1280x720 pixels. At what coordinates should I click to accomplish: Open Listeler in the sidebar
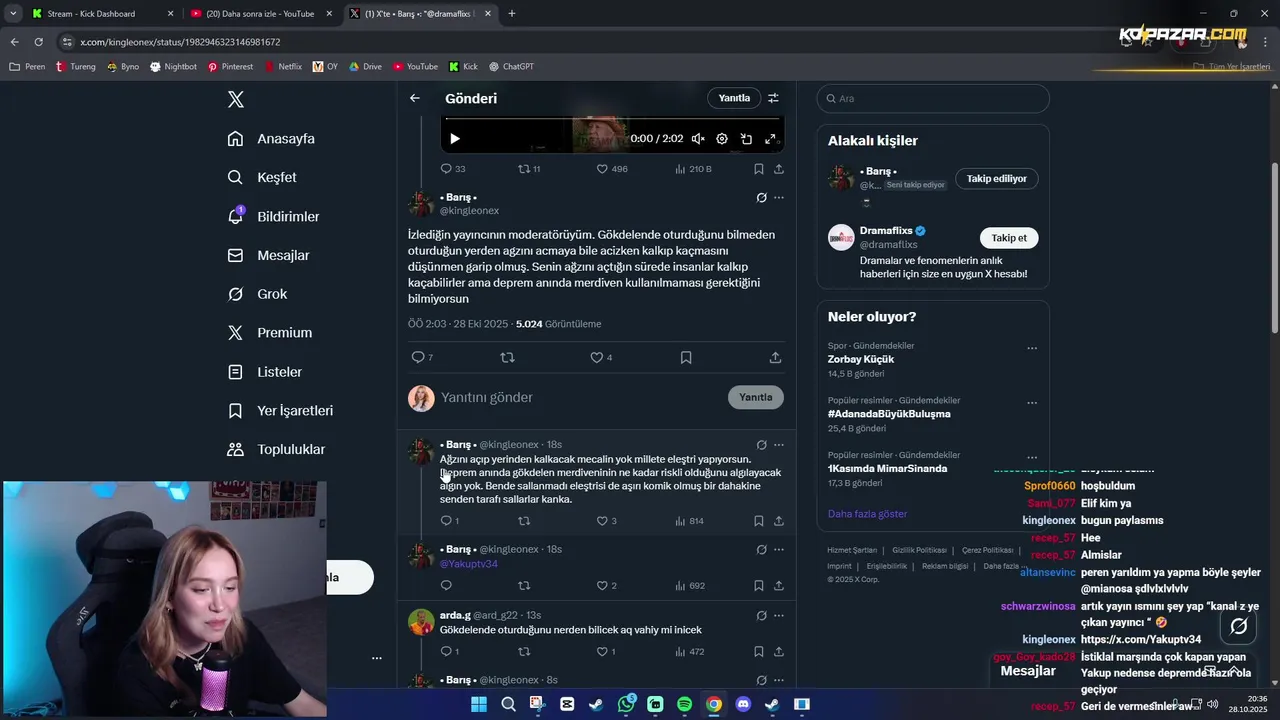pos(264,372)
